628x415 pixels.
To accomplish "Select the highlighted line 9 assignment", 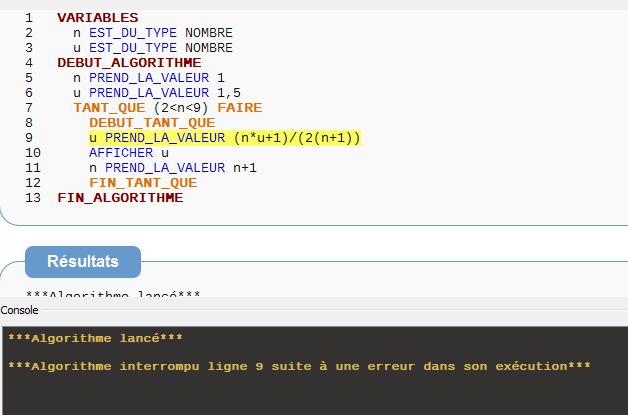I will (224, 138).
